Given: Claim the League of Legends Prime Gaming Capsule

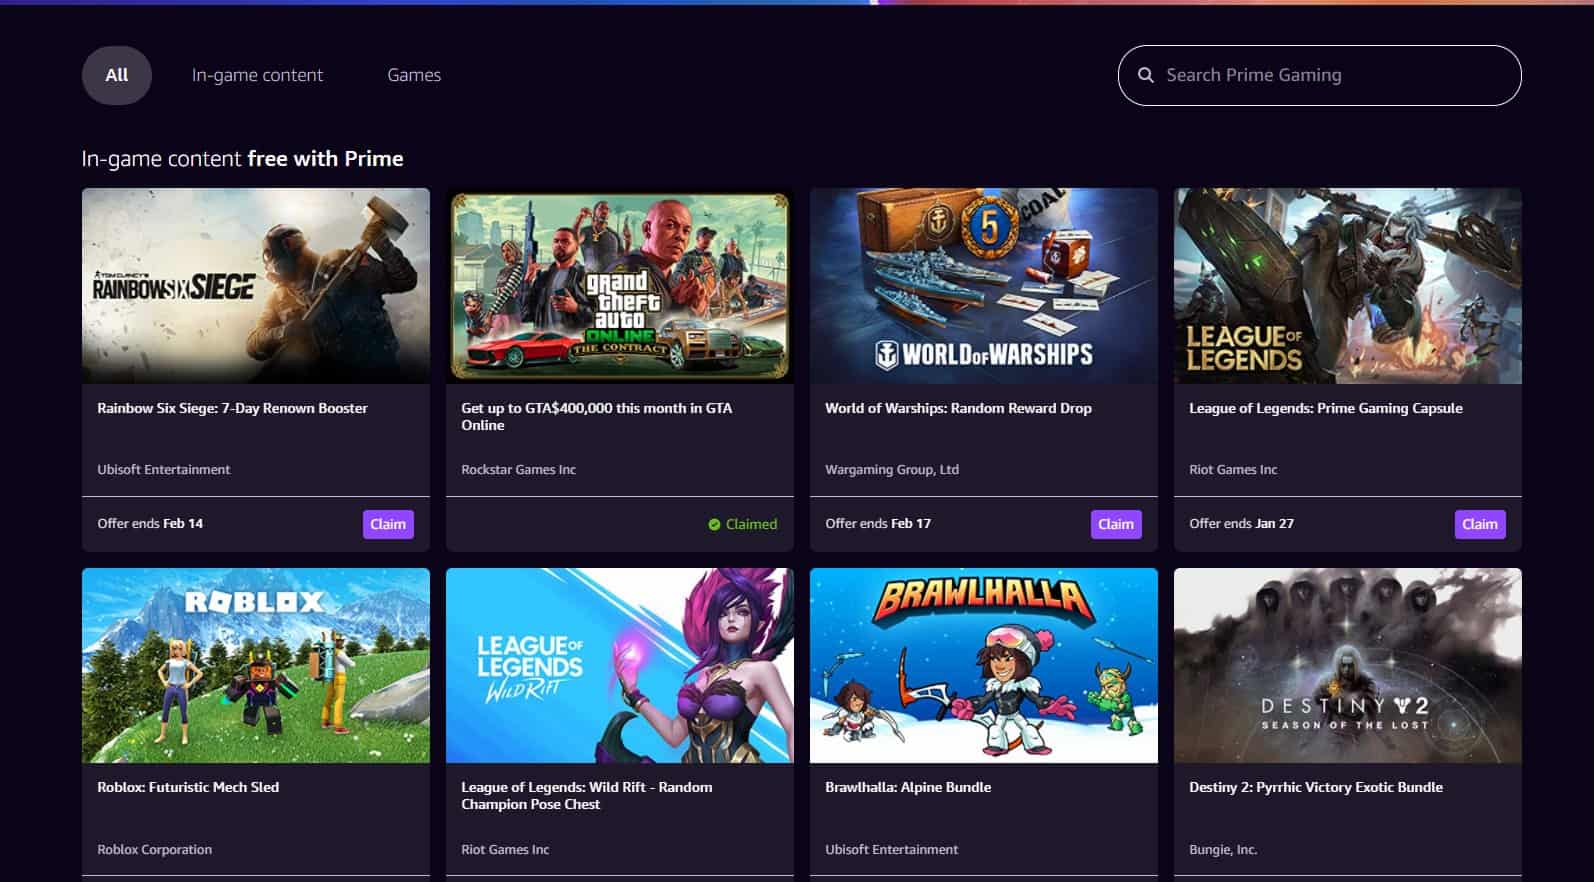Looking at the screenshot, I should [1480, 524].
